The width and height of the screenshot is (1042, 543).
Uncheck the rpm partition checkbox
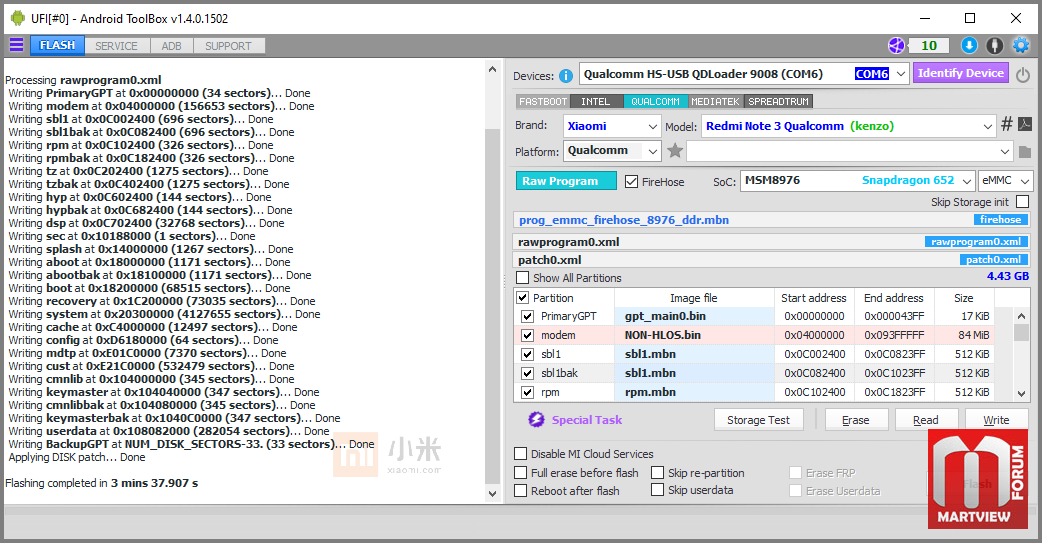pos(528,393)
